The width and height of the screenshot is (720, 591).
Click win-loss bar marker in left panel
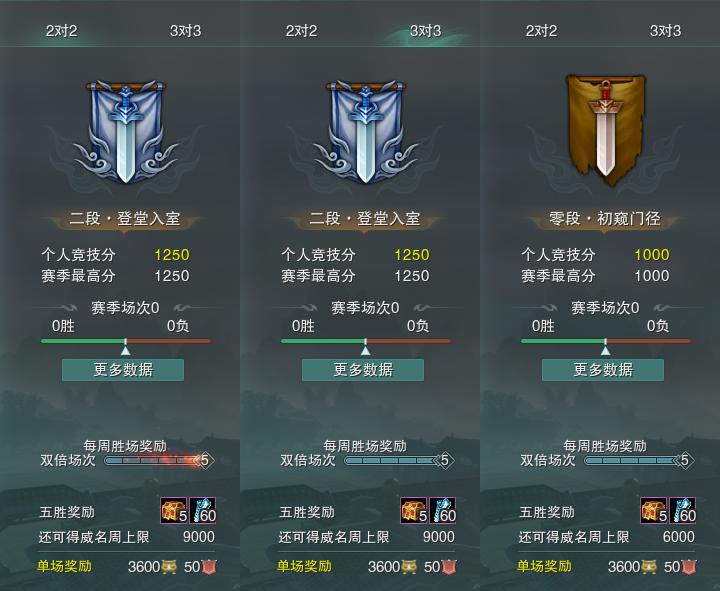coord(125,347)
